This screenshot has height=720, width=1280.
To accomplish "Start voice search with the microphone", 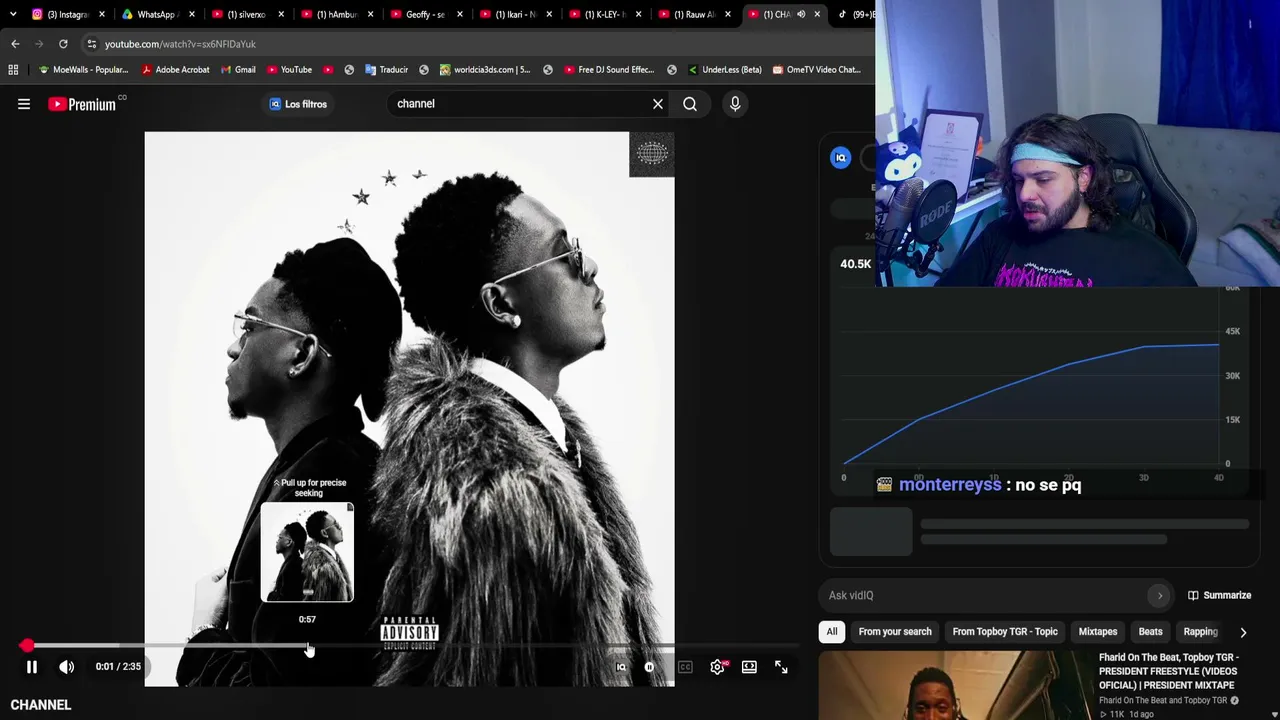I will point(735,104).
